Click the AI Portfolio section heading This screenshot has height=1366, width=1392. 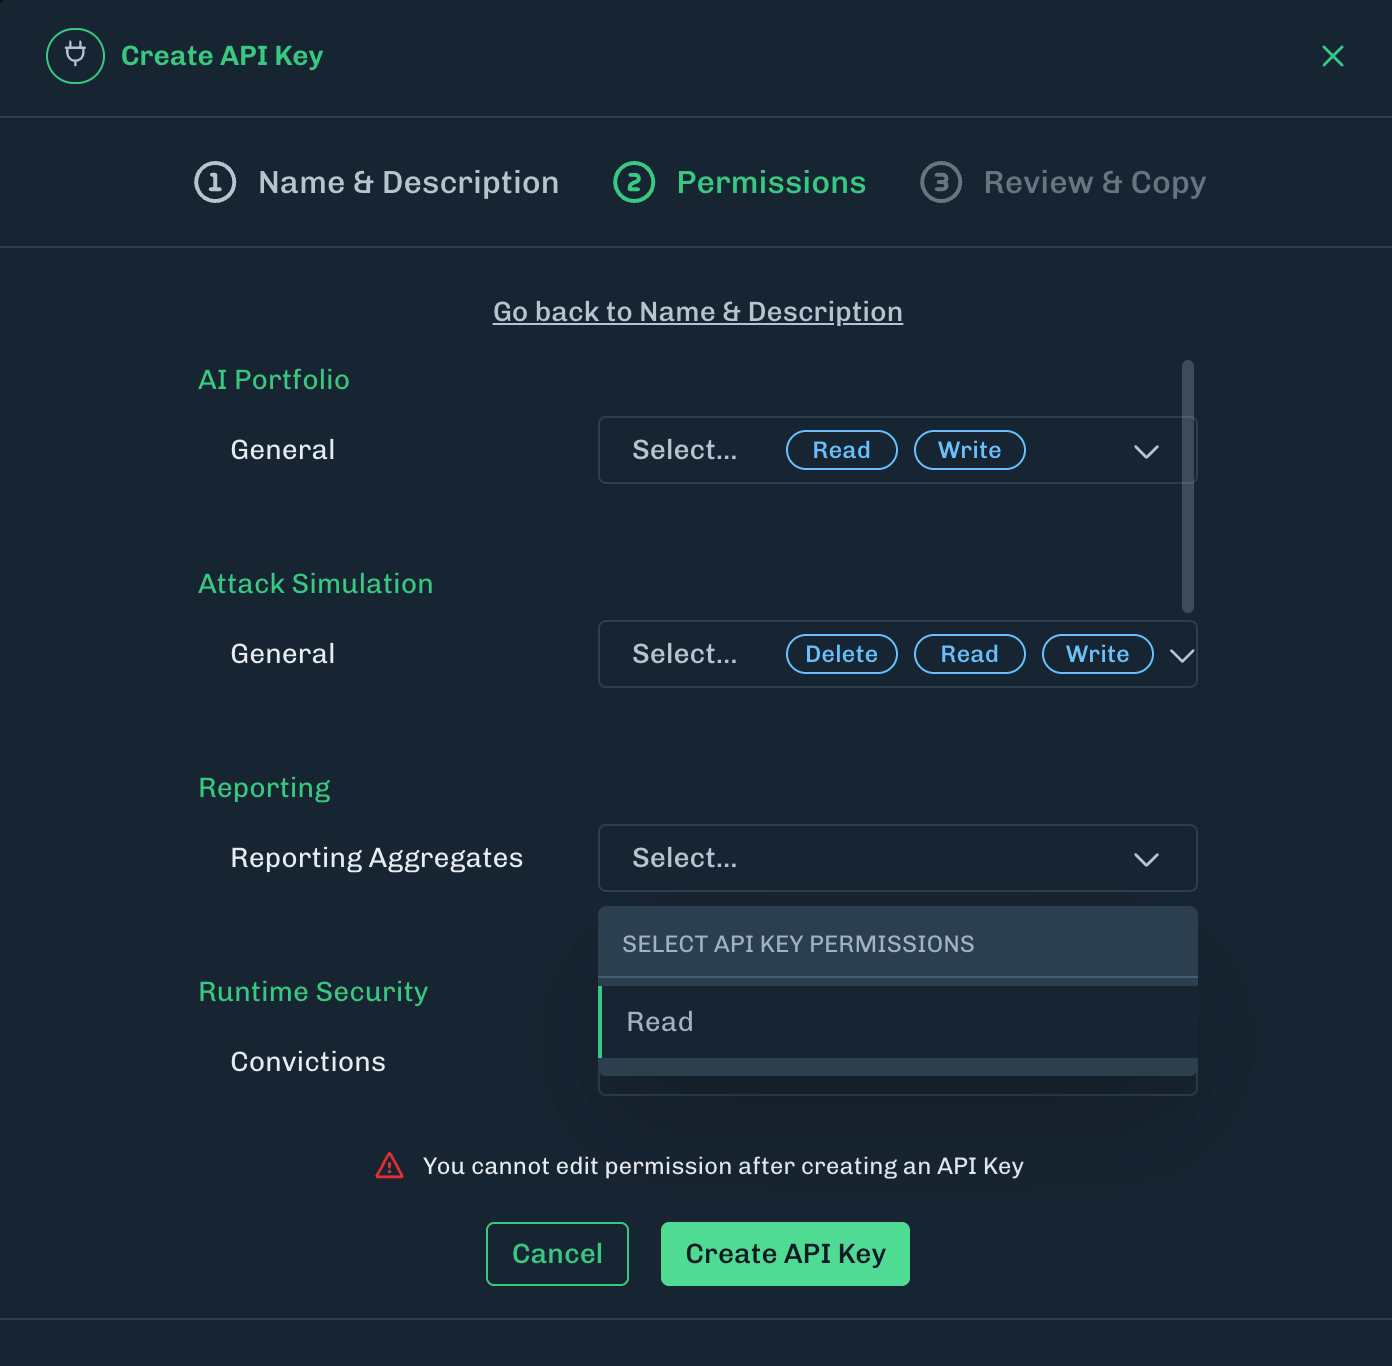point(274,380)
